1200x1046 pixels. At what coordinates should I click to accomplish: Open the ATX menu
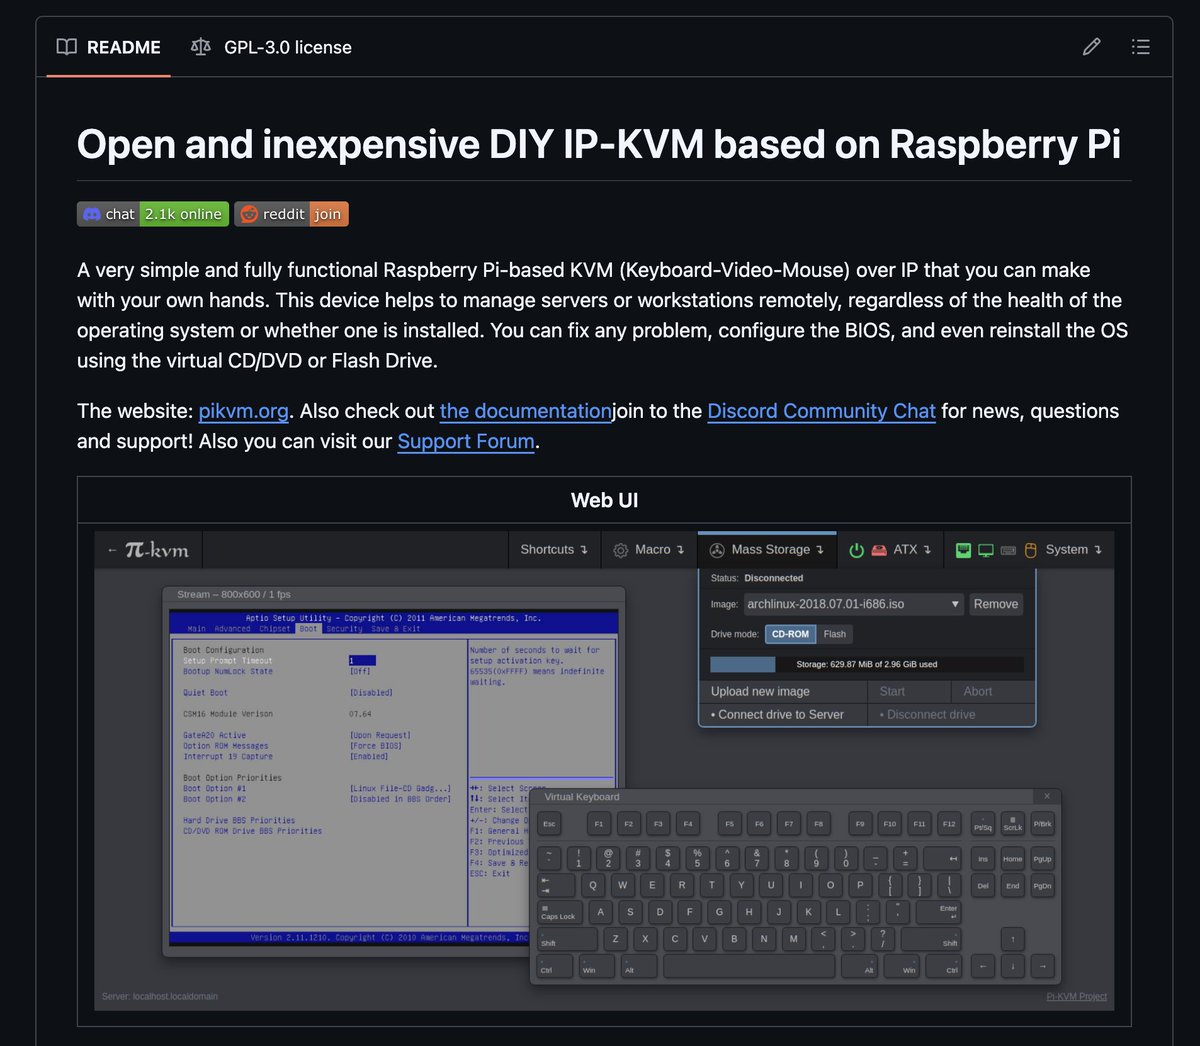click(890, 550)
